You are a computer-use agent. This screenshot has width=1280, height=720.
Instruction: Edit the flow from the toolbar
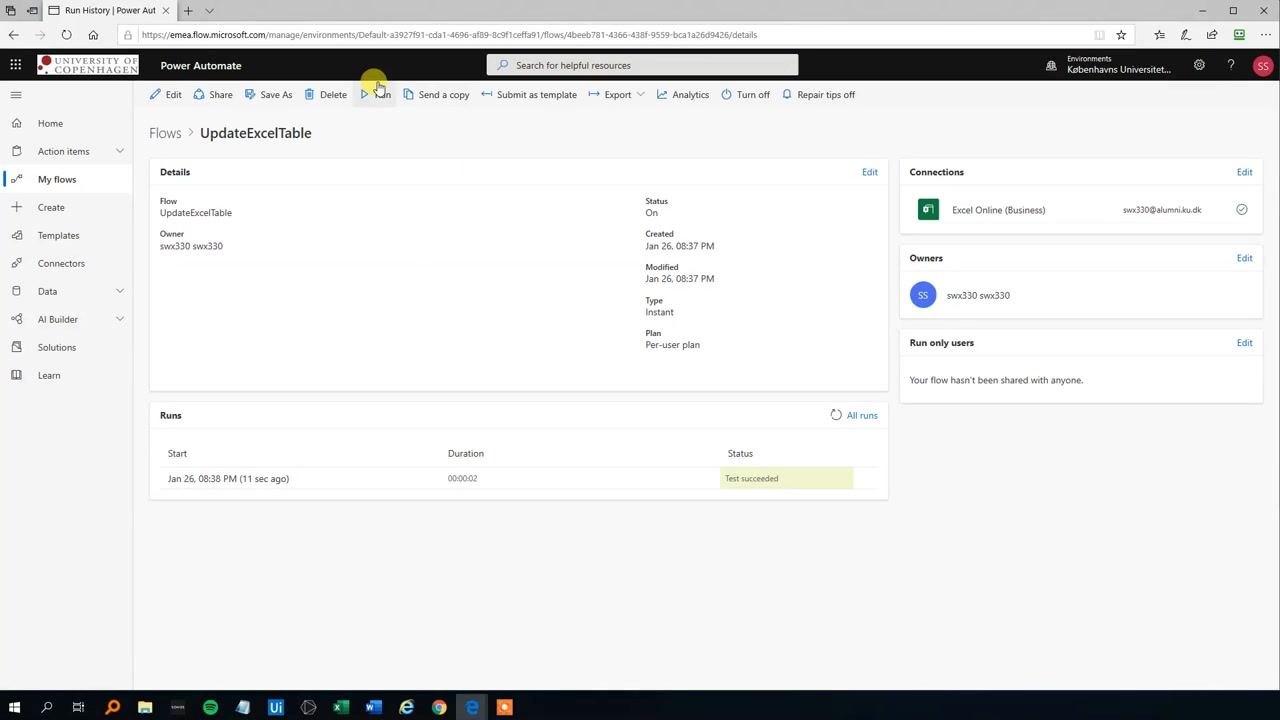pos(166,95)
